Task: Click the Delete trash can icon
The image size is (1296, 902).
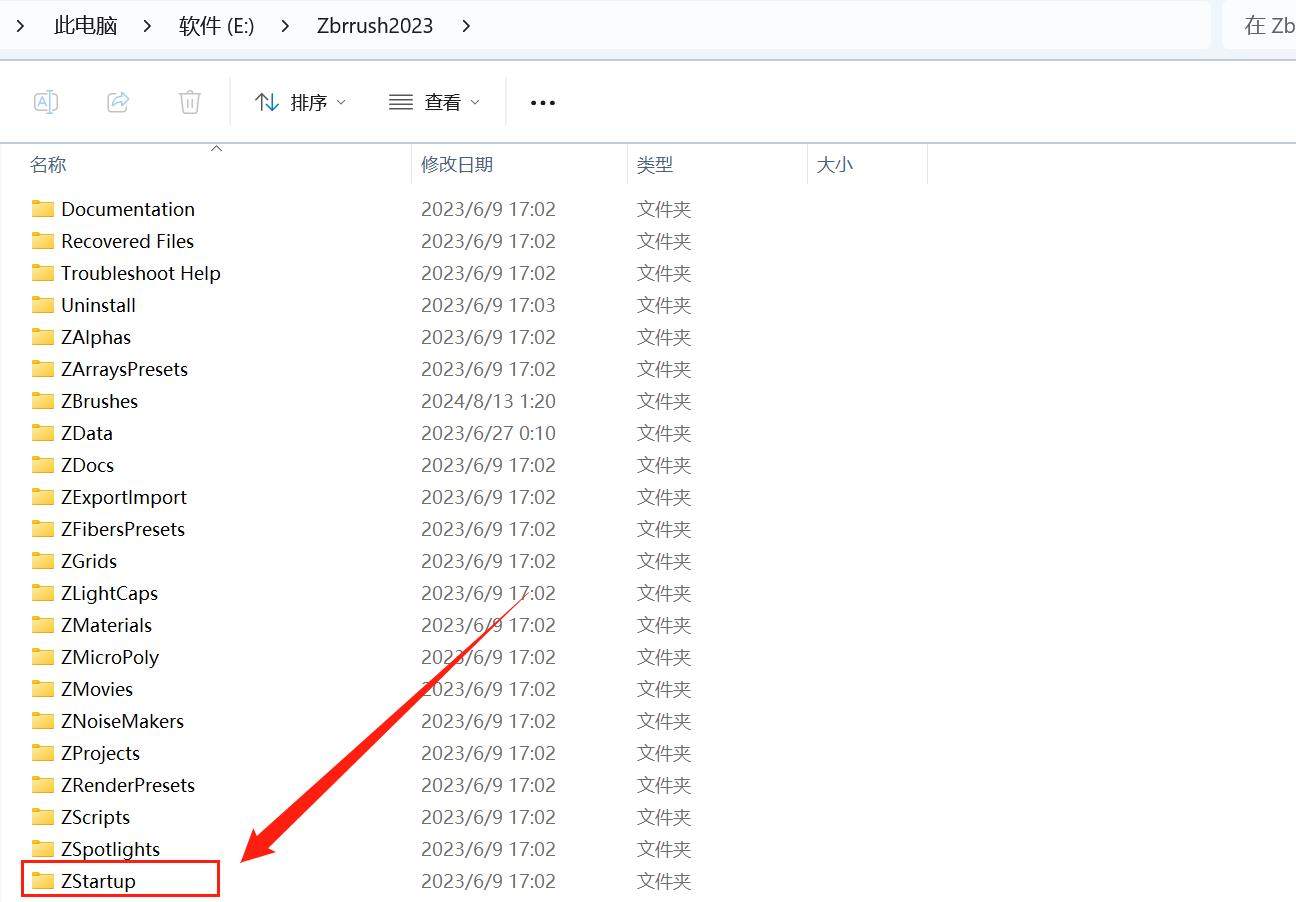Action: click(x=190, y=102)
